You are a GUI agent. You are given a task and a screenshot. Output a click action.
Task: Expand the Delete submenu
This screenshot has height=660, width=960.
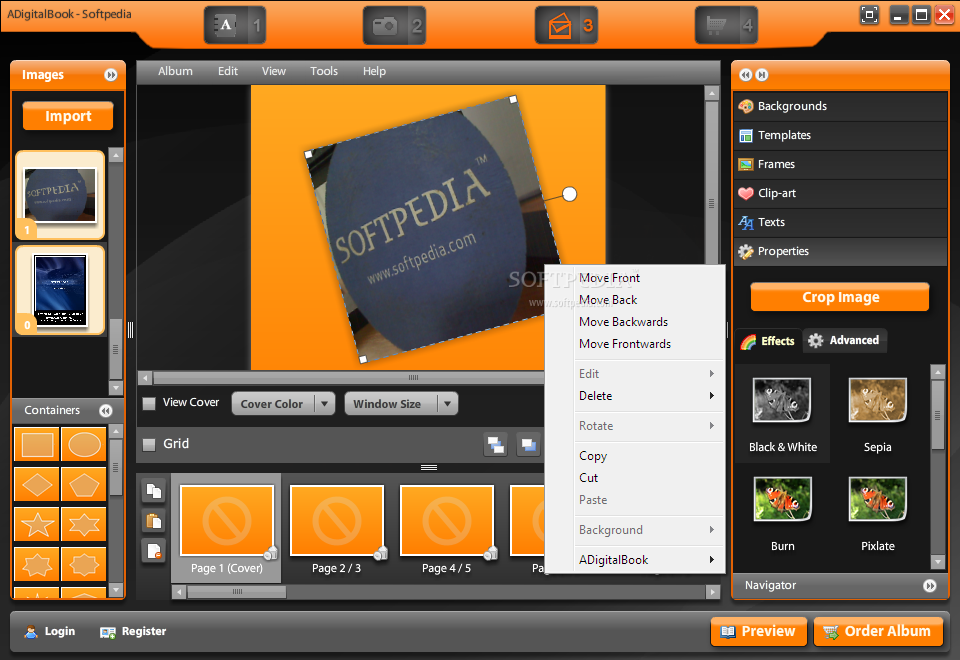coord(635,396)
